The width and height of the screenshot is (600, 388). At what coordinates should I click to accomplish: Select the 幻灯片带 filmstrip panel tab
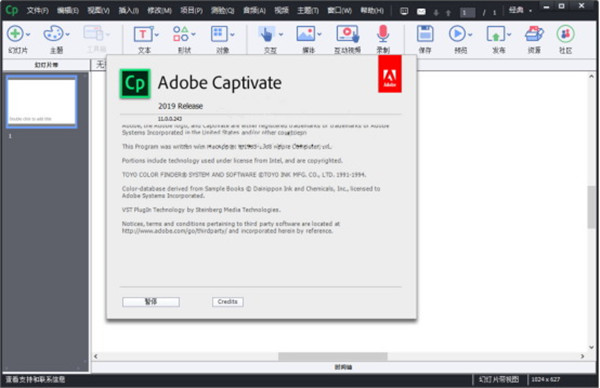pos(46,65)
